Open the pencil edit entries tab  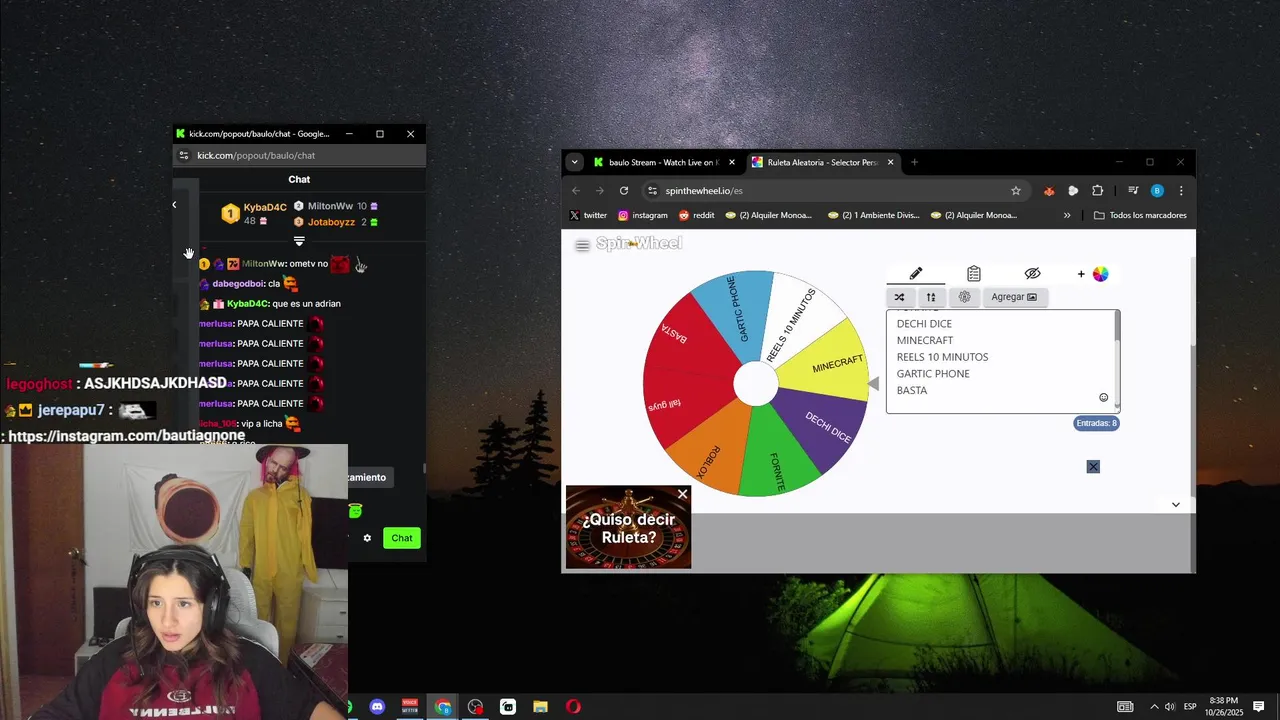[915, 274]
